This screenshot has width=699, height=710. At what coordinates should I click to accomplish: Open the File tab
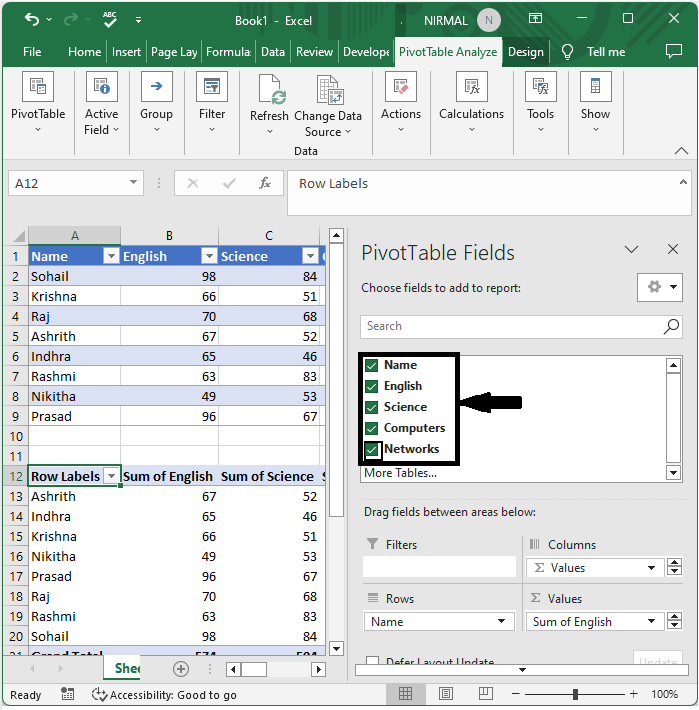(32, 52)
